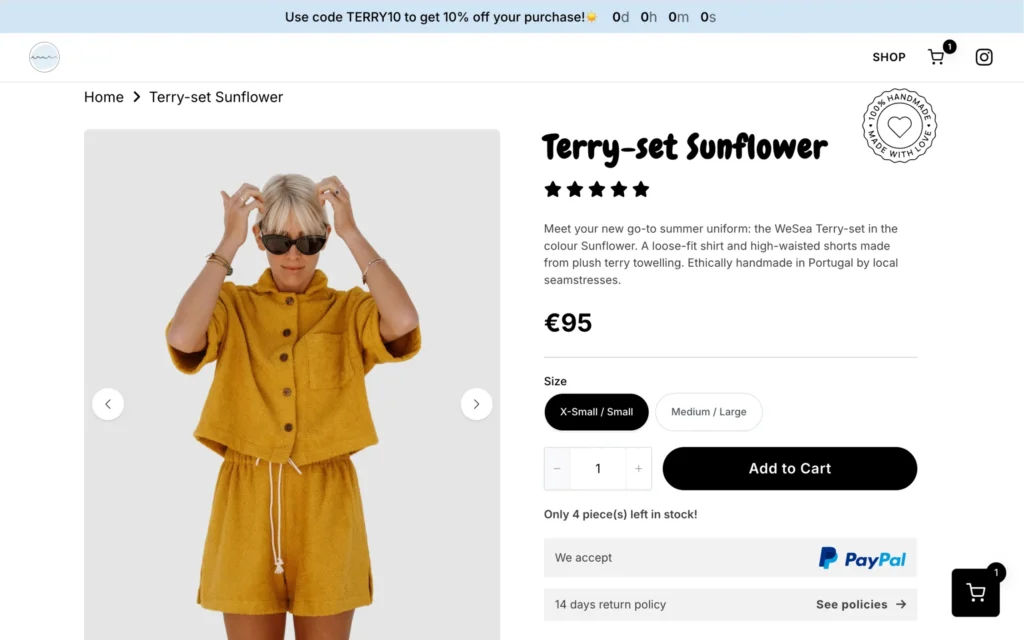Viewport: 1024px width, 640px height.
Task: Open the Instagram icon in header
Action: point(984,57)
